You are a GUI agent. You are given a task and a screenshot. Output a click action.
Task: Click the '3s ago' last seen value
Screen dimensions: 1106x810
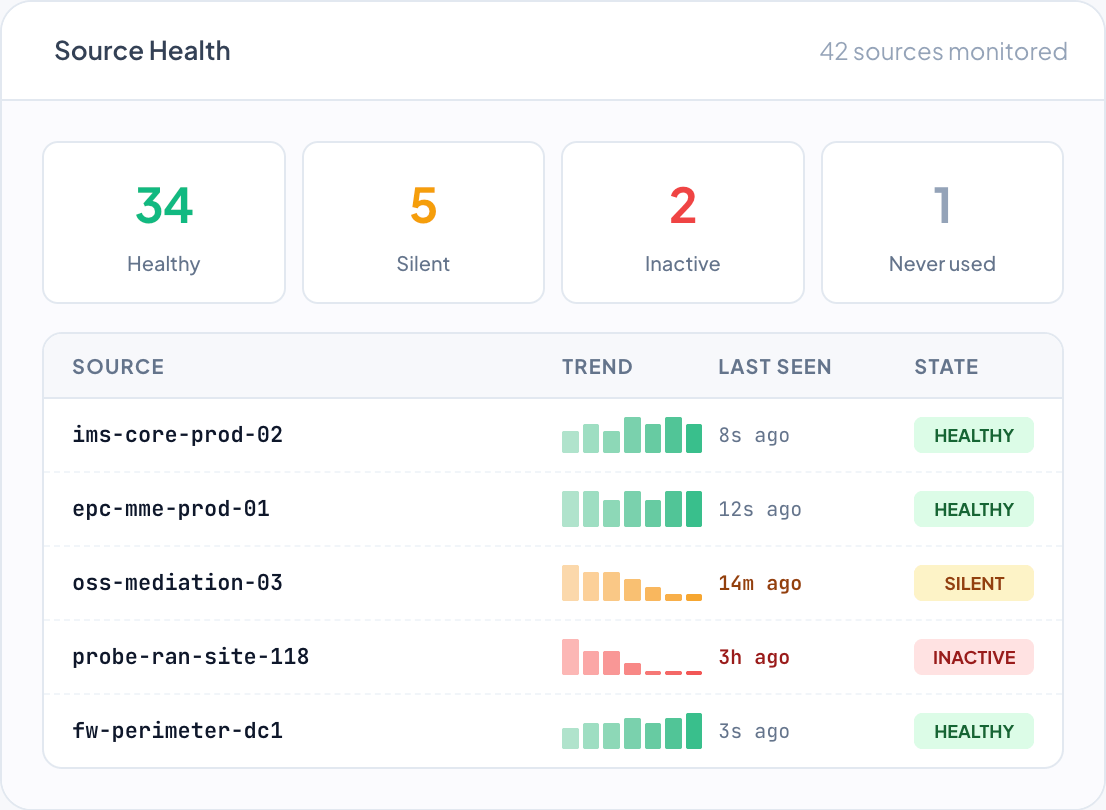[x=754, y=732]
